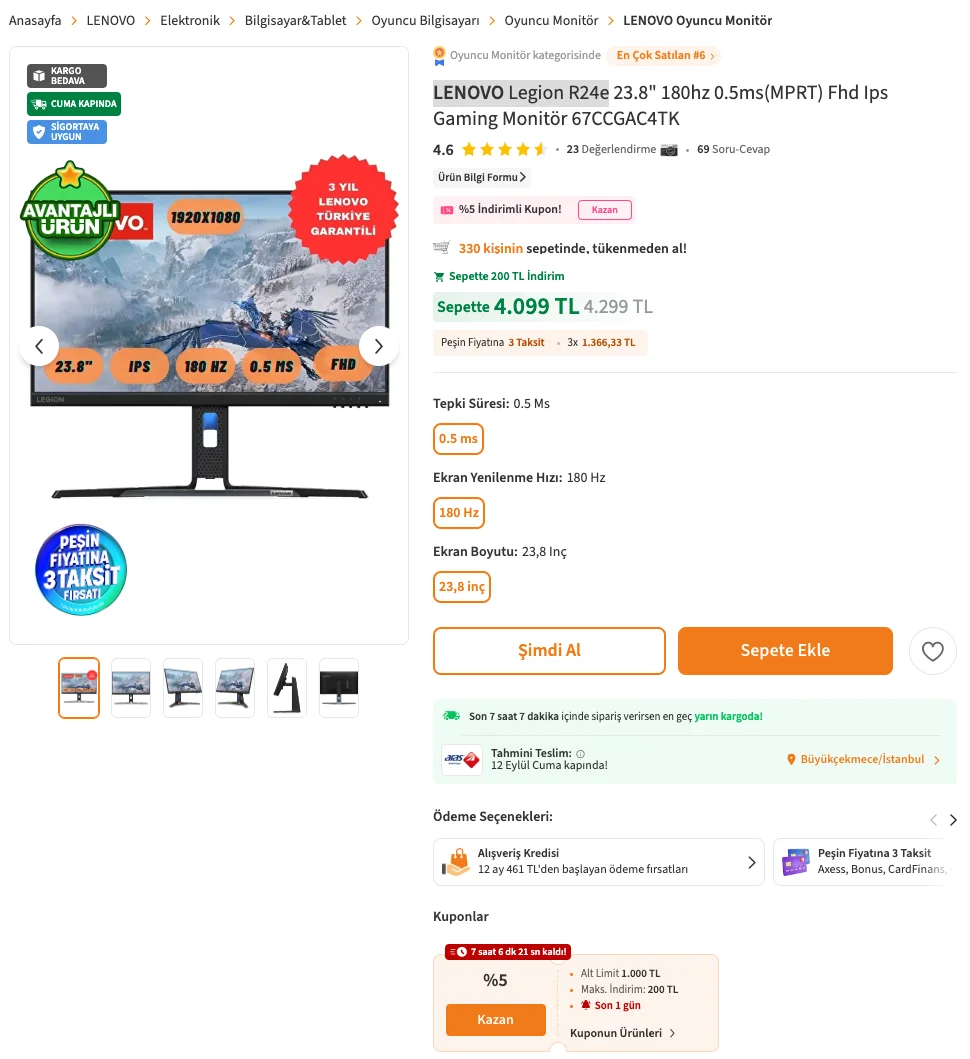The height and width of the screenshot is (1059, 970).
Task: Navigate to Bilgisayar&Tablet breadcrumb
Action: pos(295,21)
